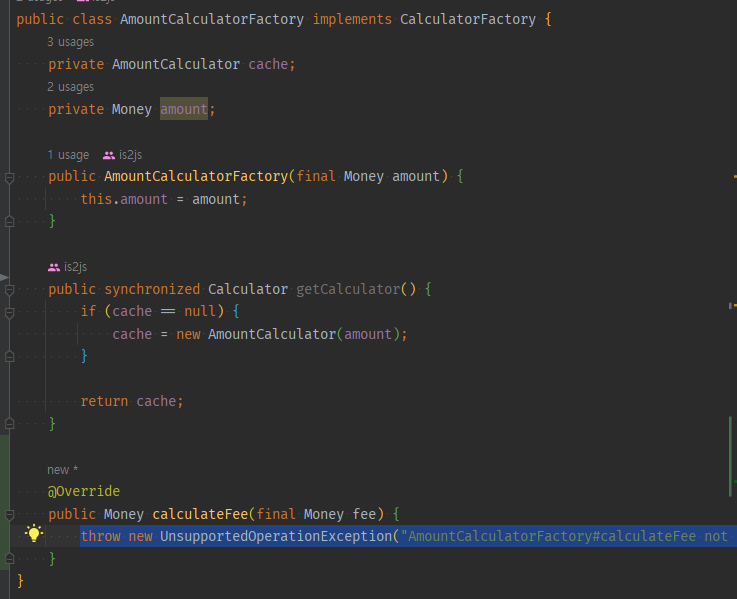Click the 'return cache;' statement
Image resolution: width=737 pixels, height=599 pixels.
pyautogui.click(x=132, y=401)
